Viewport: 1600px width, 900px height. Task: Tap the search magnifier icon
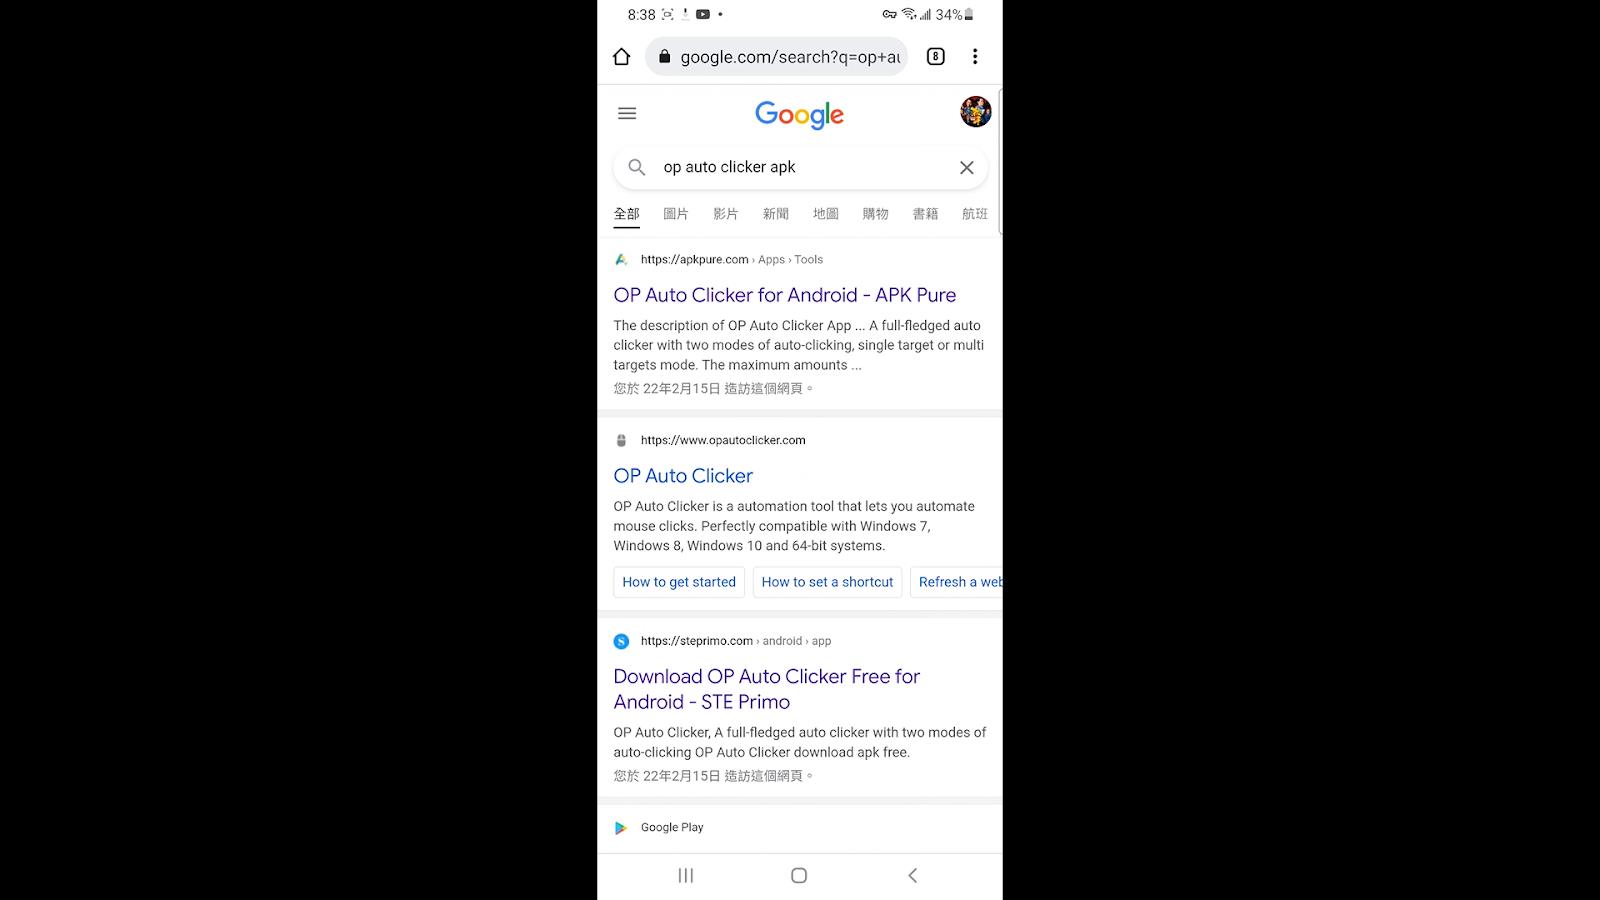click(x=637, y=168)
